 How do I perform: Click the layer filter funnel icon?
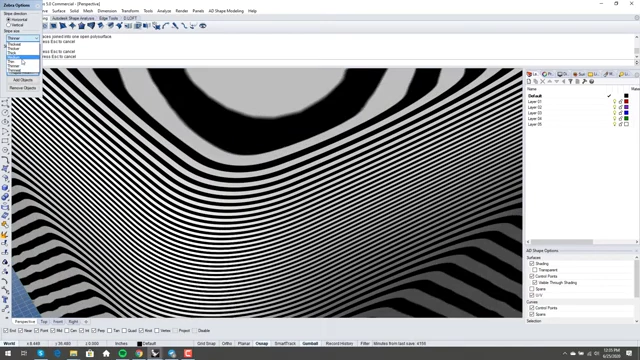[571, 82]
